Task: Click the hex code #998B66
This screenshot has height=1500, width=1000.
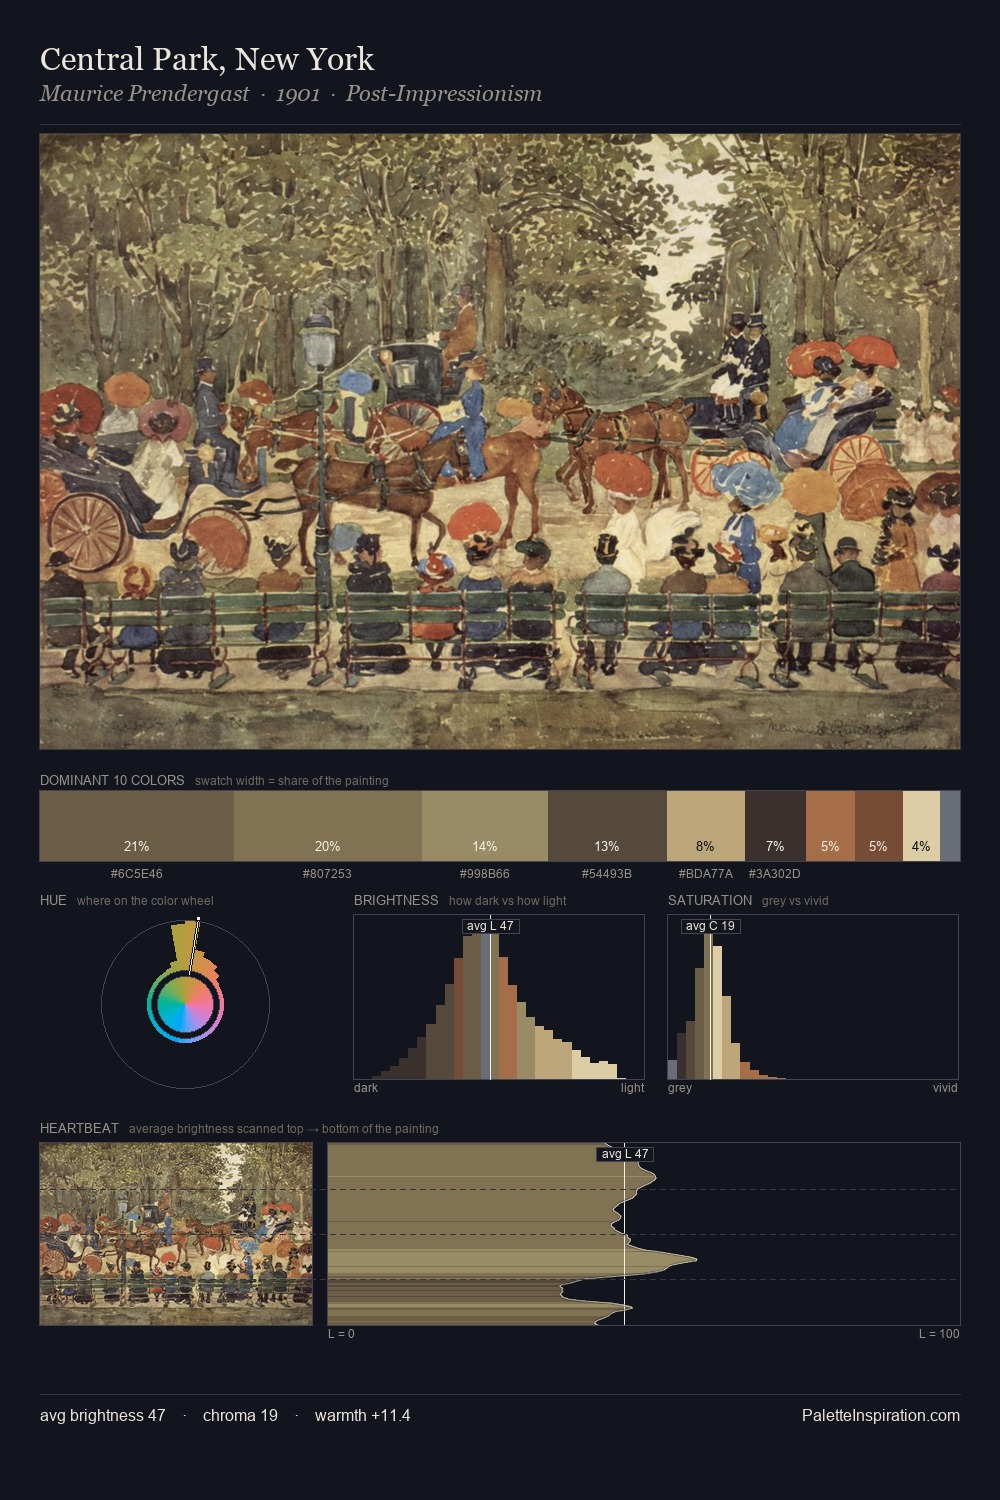Action: [x=484, y=874]
